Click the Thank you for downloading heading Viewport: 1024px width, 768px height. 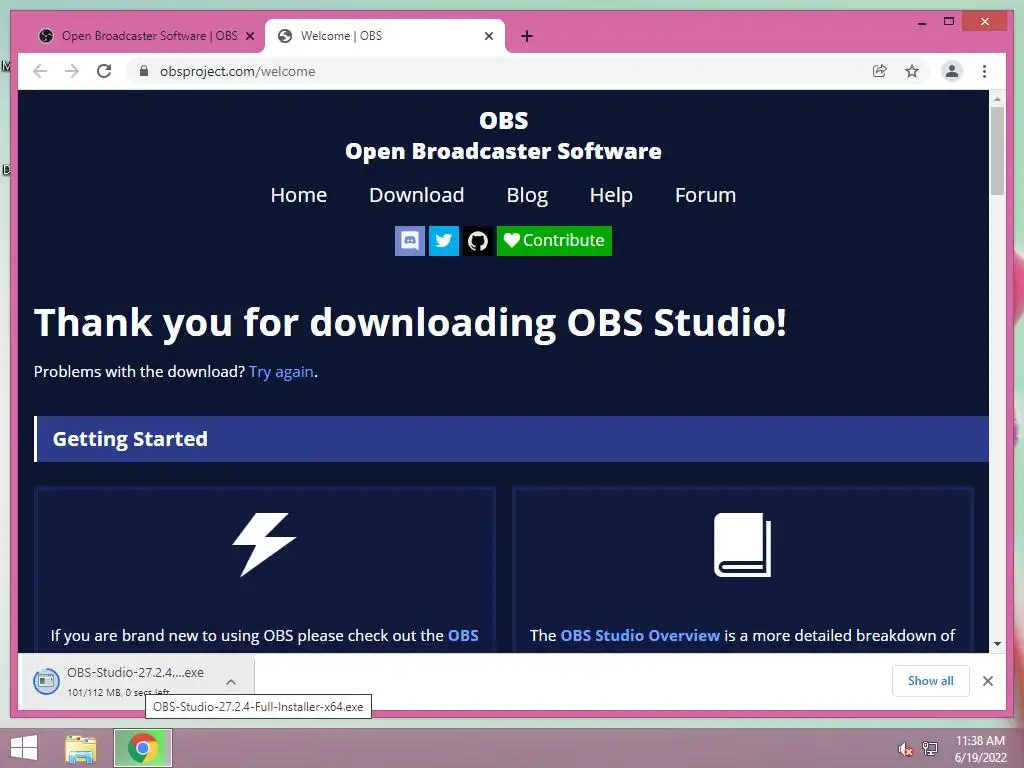pyautogui.click(x=410, y=323)
